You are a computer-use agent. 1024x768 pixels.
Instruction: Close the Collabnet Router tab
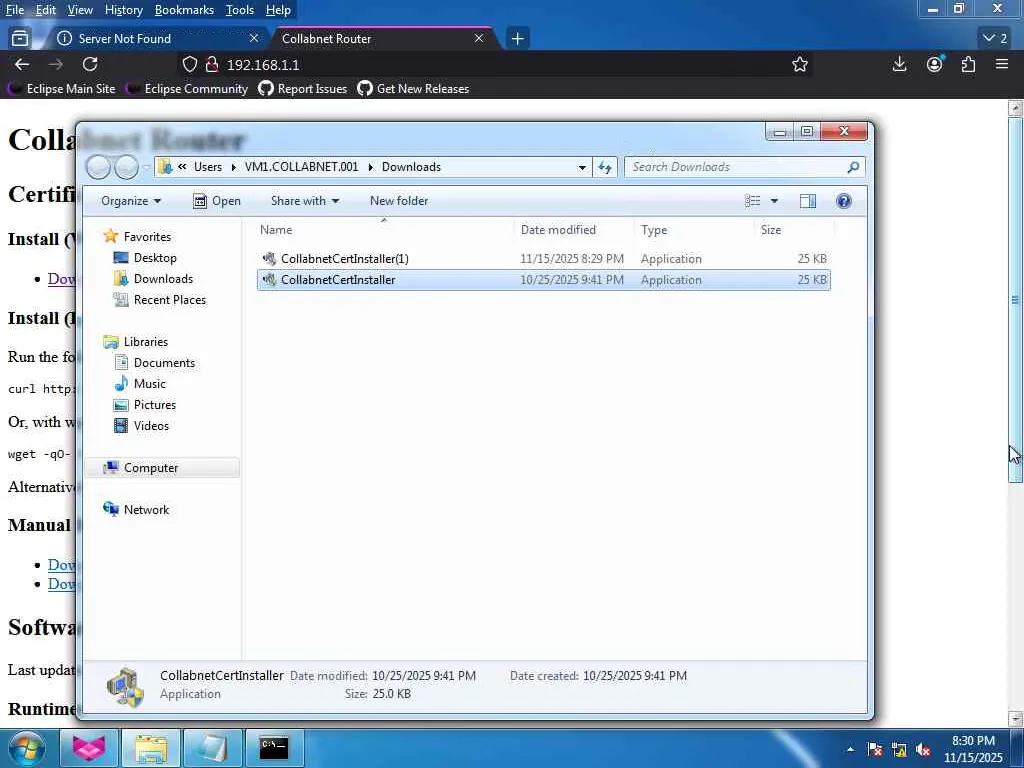pos(479,39)
